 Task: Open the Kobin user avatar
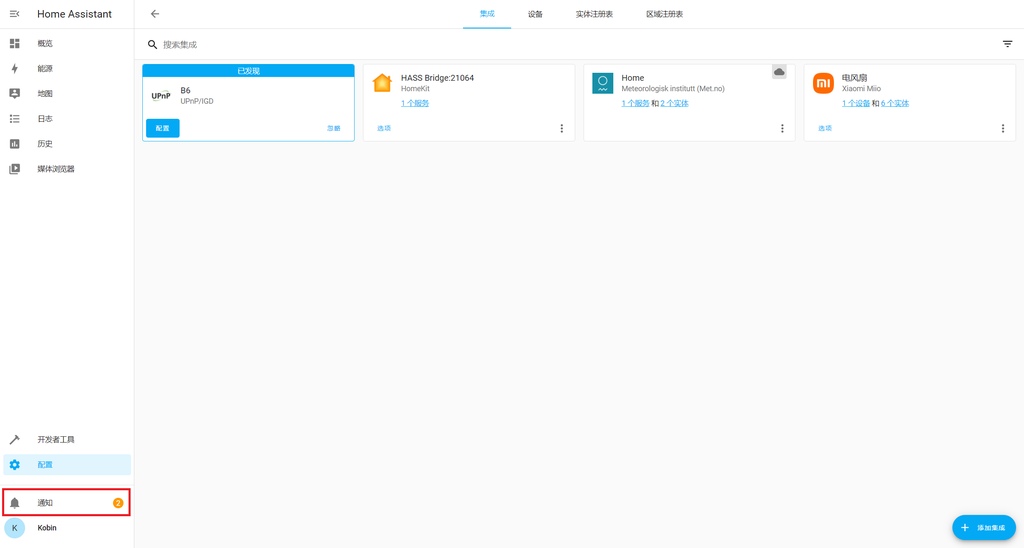(14, 528)
